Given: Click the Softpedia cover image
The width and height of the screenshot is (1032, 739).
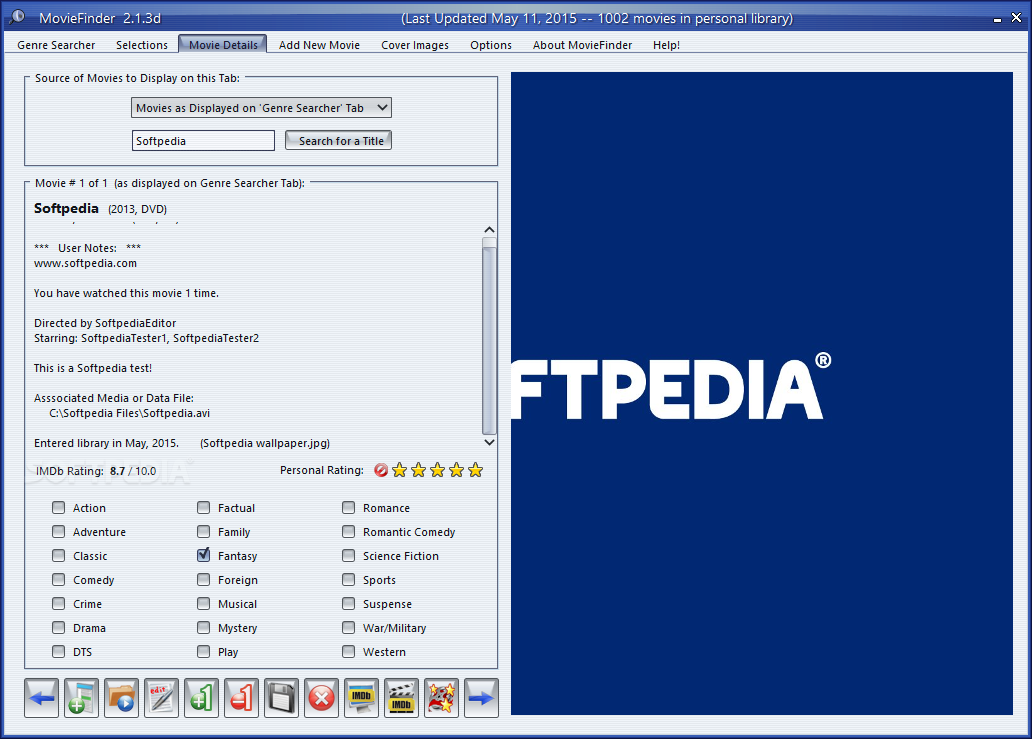Looking at the screenshot, I should click(x=761, y=393).
